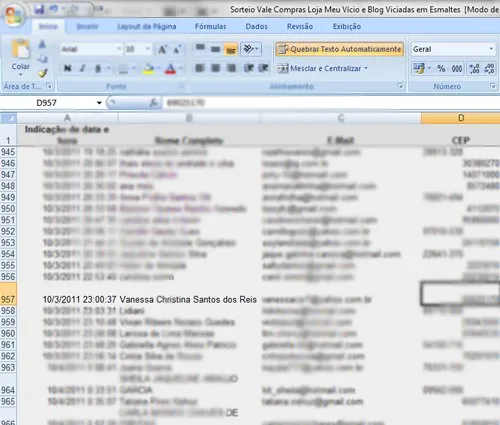This screenshot has width=500, height=425.
Task: Select all cells via corner button
Action: coord(8,118)
